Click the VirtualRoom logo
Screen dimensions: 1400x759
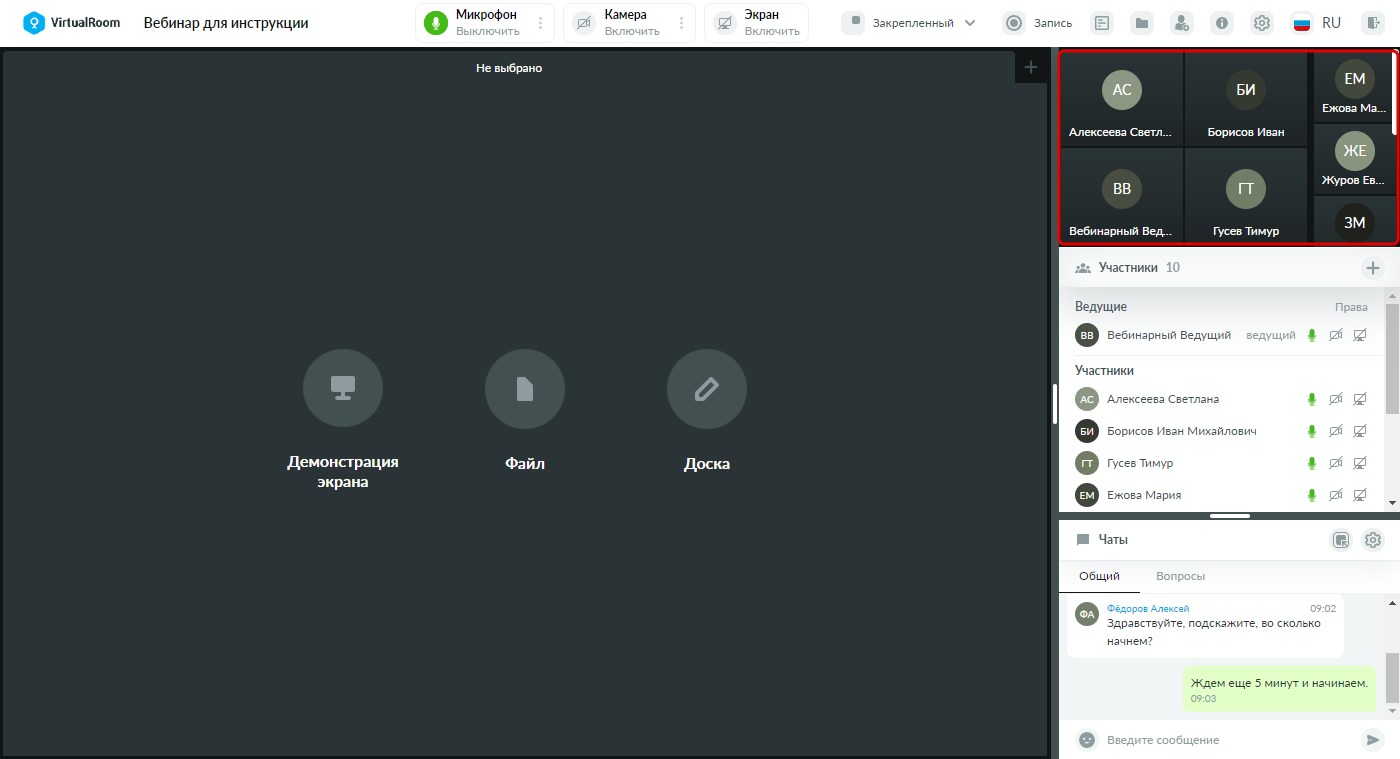click(x=72, y=22)
